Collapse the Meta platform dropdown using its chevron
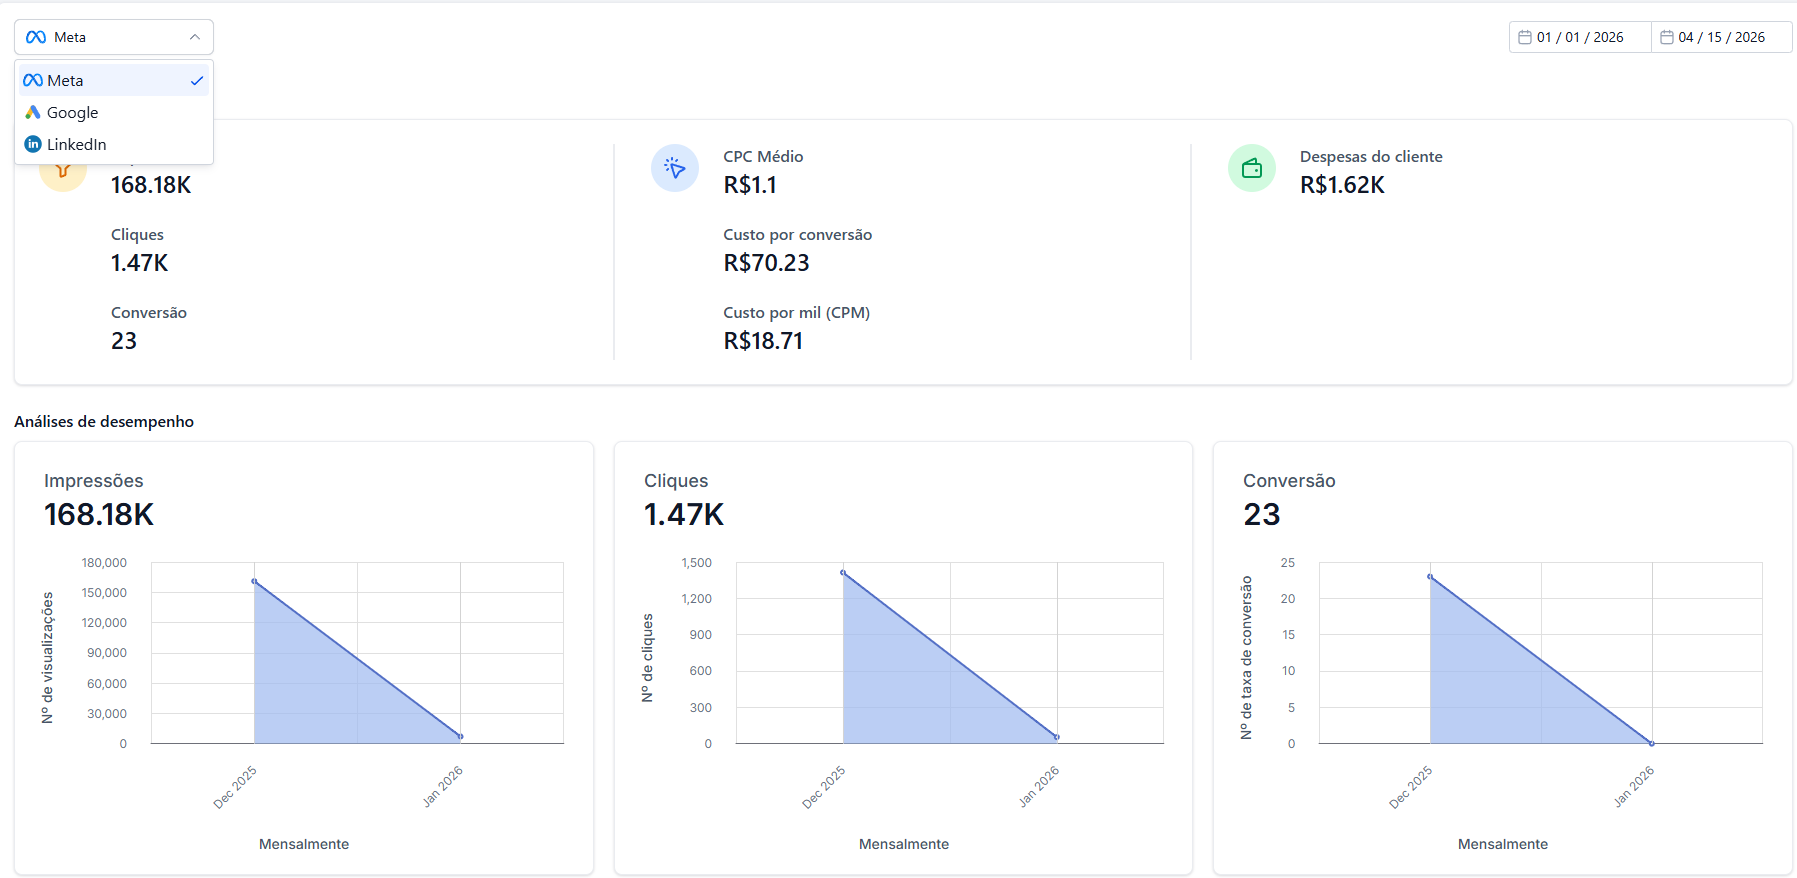 tap(195, 37)
